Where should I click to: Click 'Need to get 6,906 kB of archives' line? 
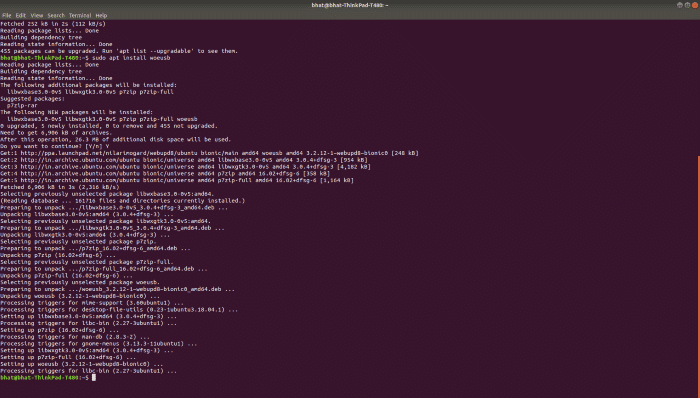pyautogui.click(x=56, y=133)
